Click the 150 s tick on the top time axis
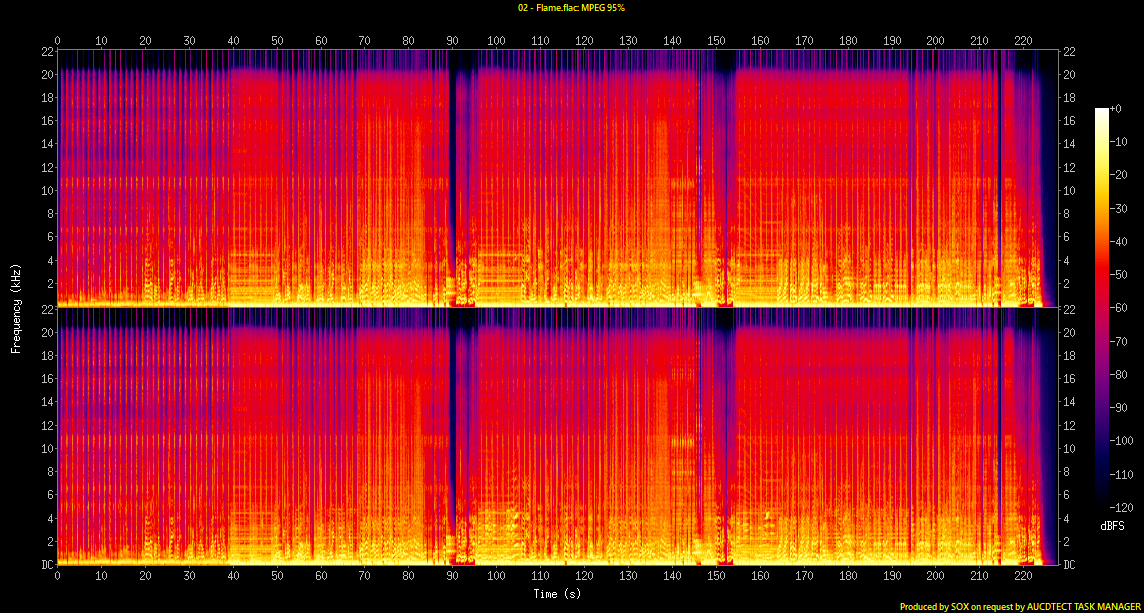 click(x=715, y=41)
